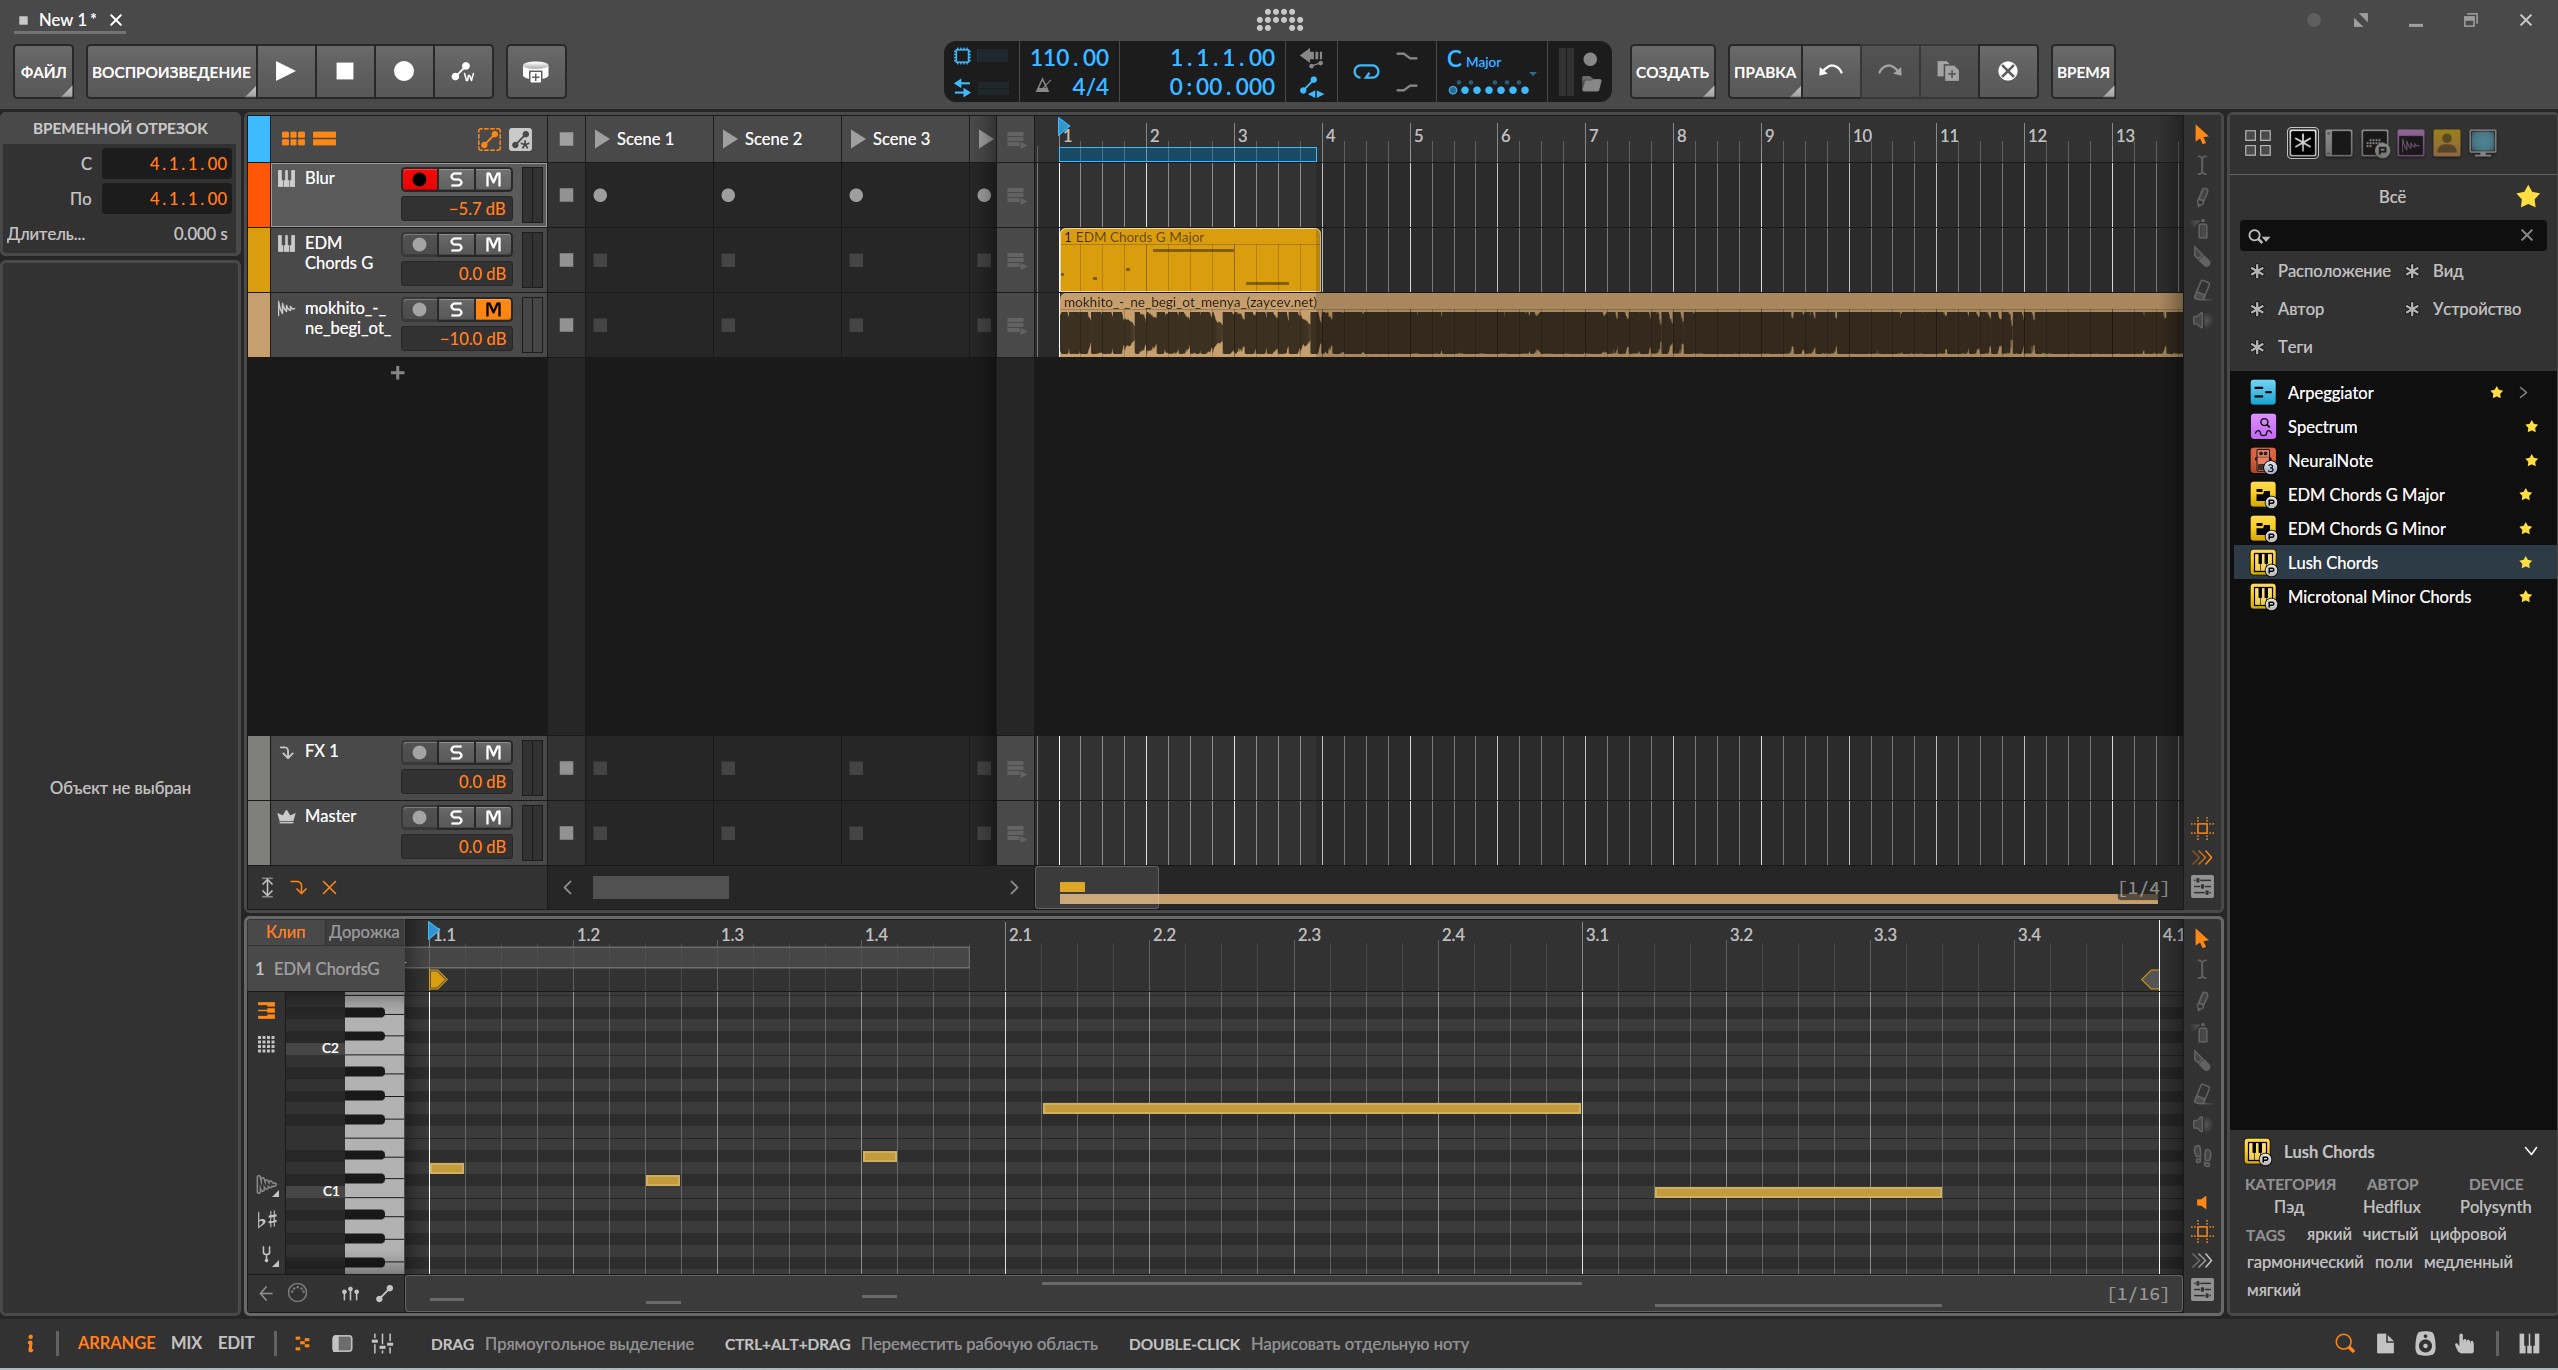Adjust Blur track volume -5.7 dB
Screen dimensions: 2558x1370
click(x=457, y=209)
